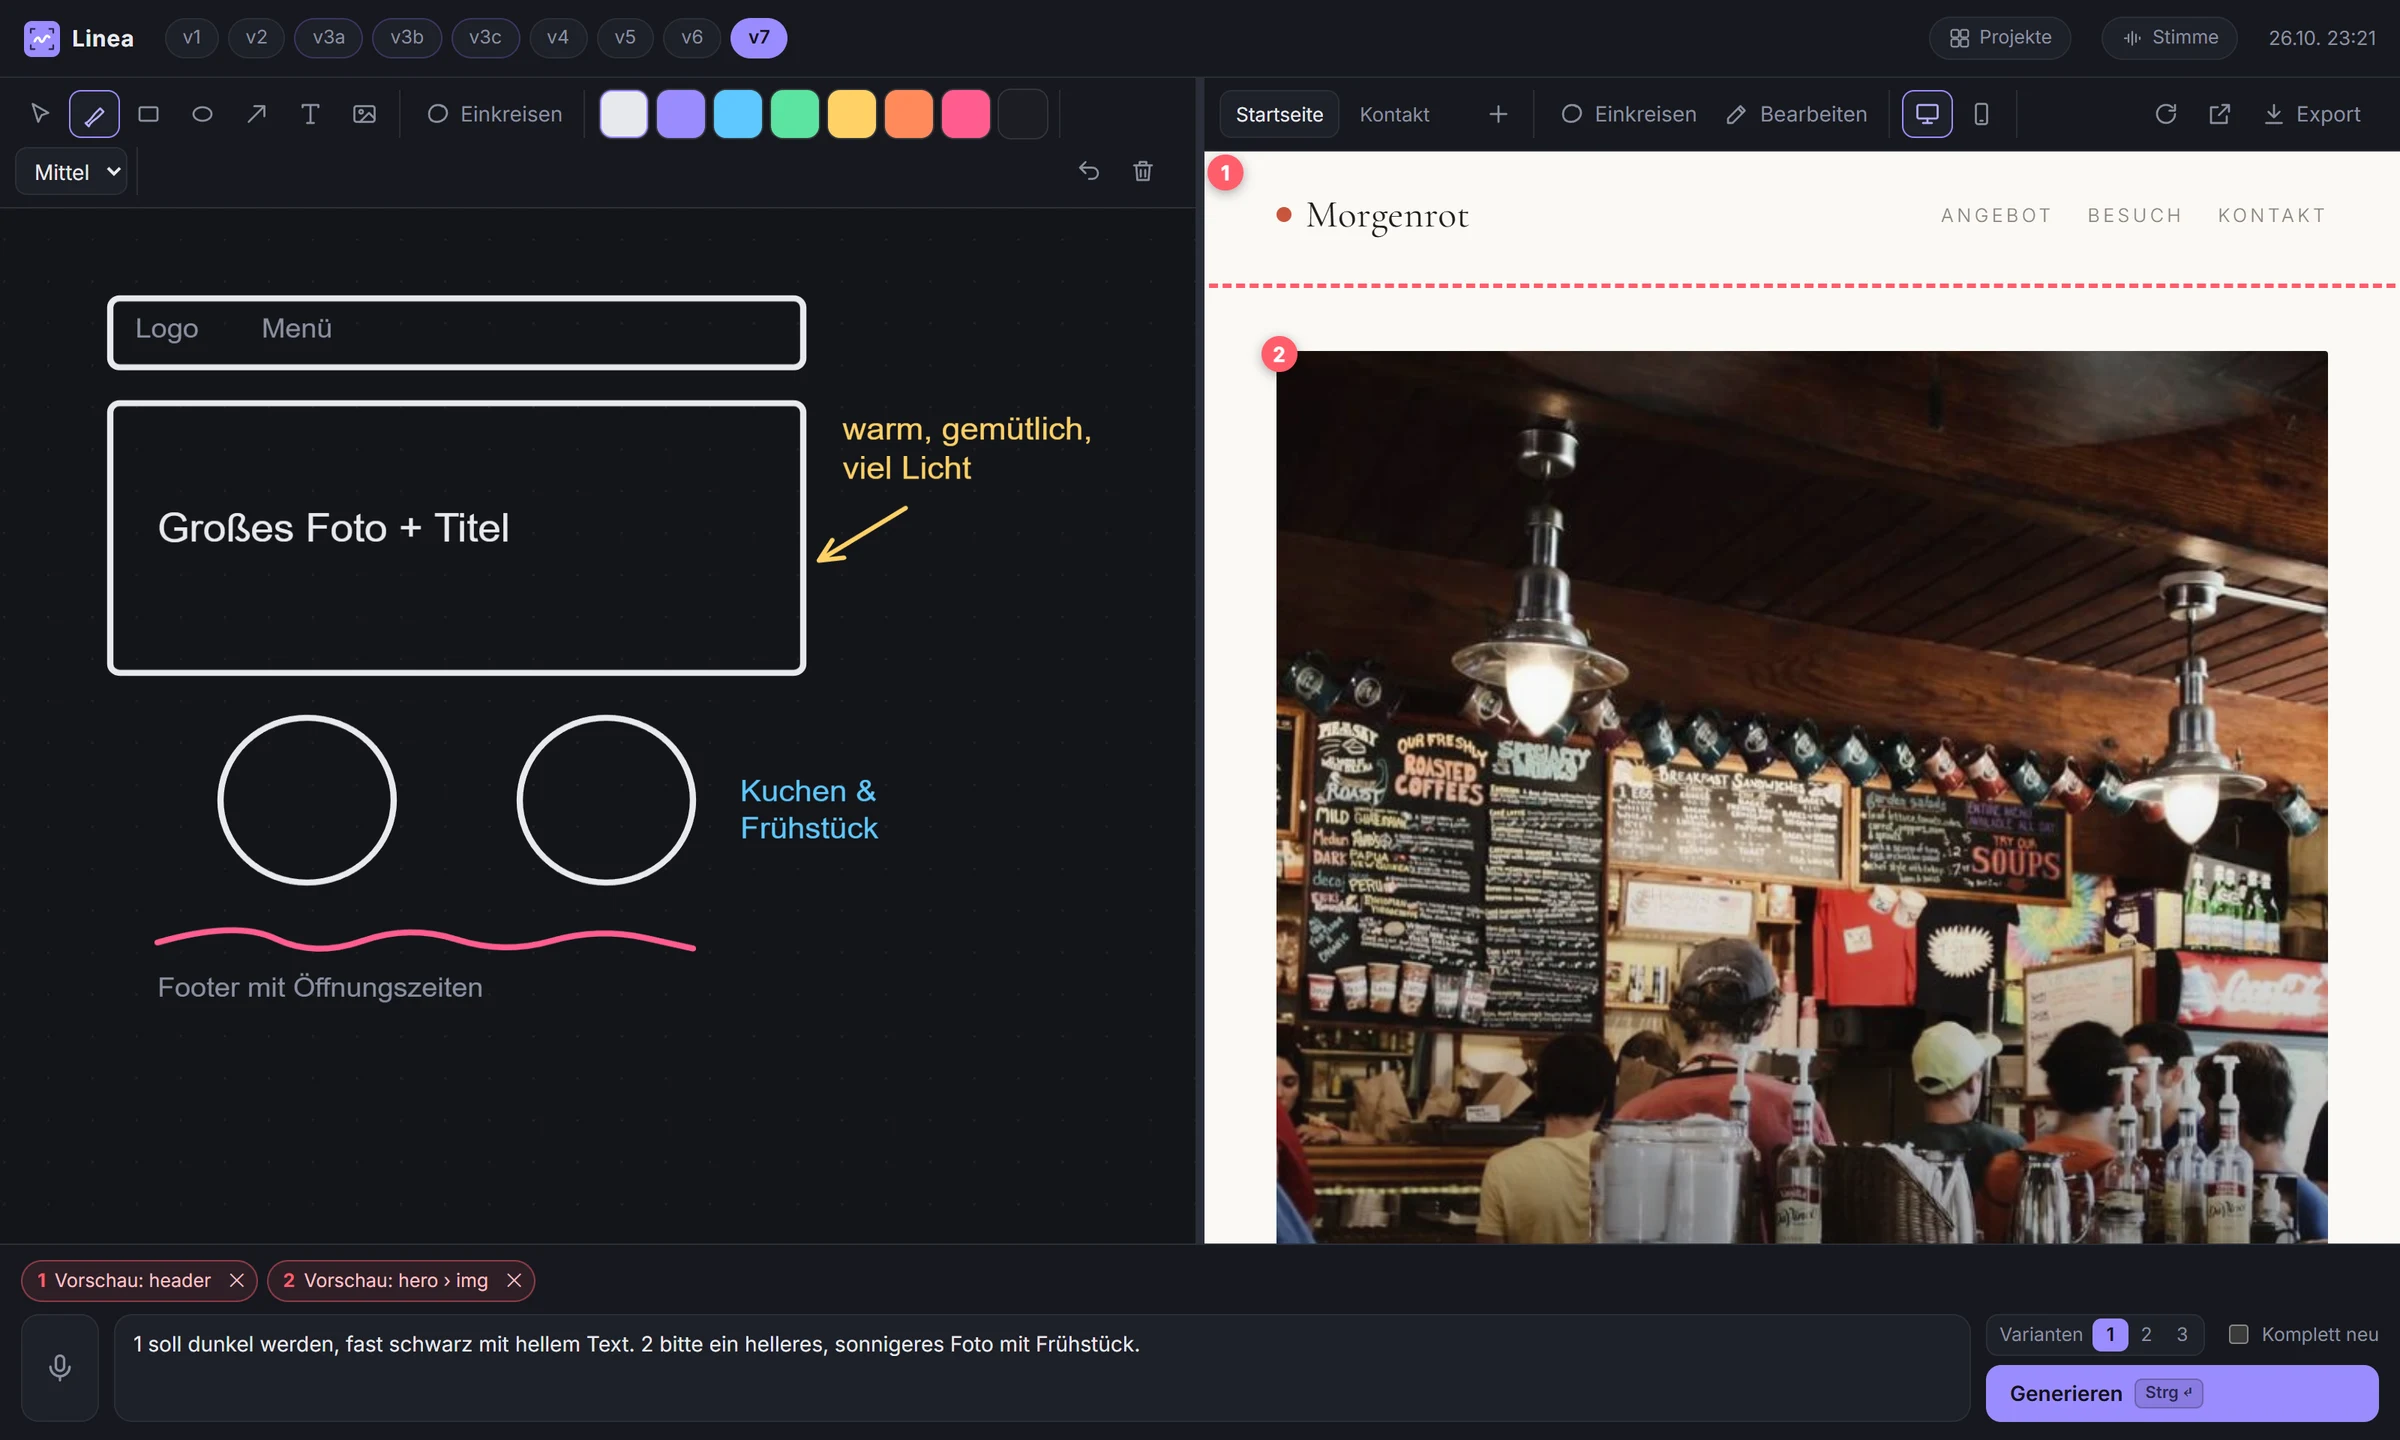Image resolution: width=2400 pixels, height=1440 pixels.
Task: Enable Bearbeiten mode in preview
Action: pos(1797,114)
